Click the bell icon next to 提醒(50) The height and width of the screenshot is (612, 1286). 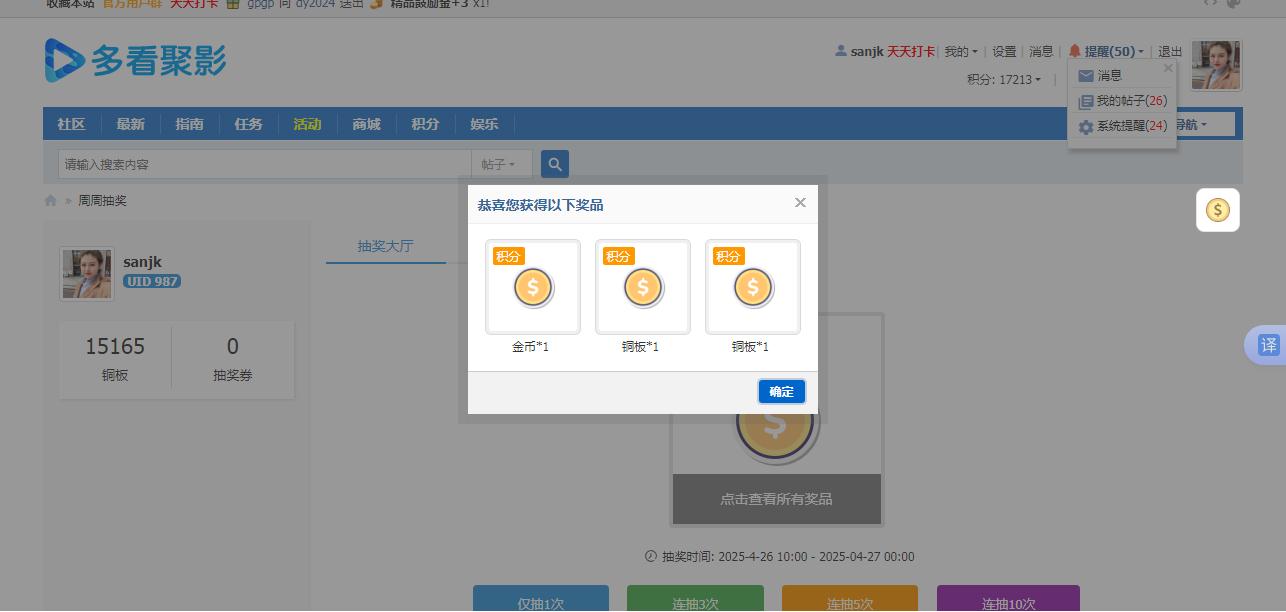(x=1075, y=50)
